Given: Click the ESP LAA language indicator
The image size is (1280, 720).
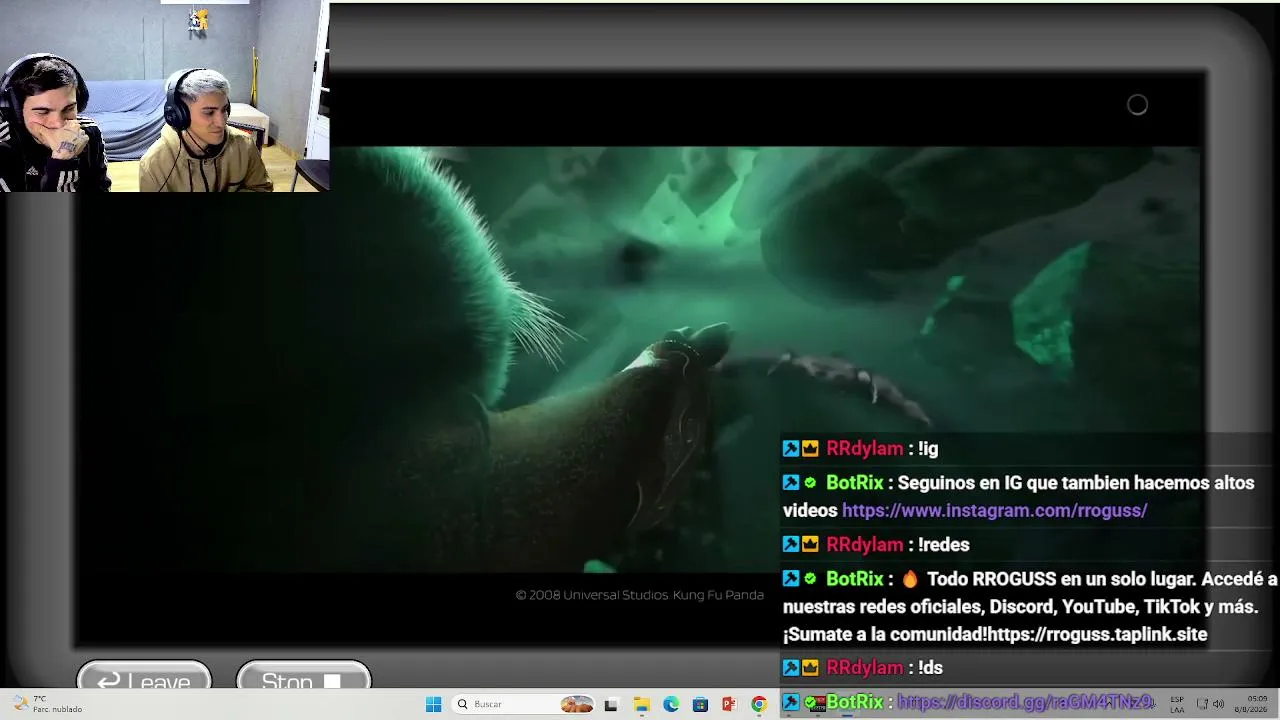Looking at the screenshot, I should tap(1177, 704).
